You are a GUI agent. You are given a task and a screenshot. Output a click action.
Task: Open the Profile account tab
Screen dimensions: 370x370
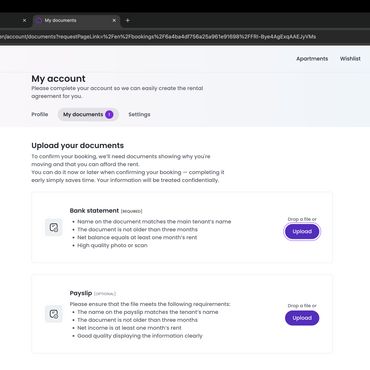[x=40, y=114]
